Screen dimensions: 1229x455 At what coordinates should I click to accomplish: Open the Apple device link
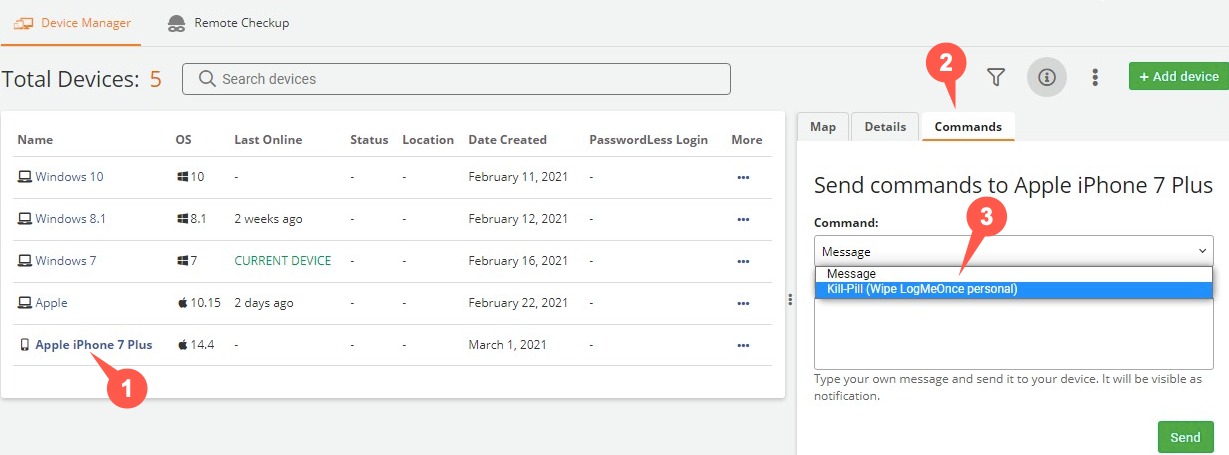pyautogui.click(x=51, y=303)
